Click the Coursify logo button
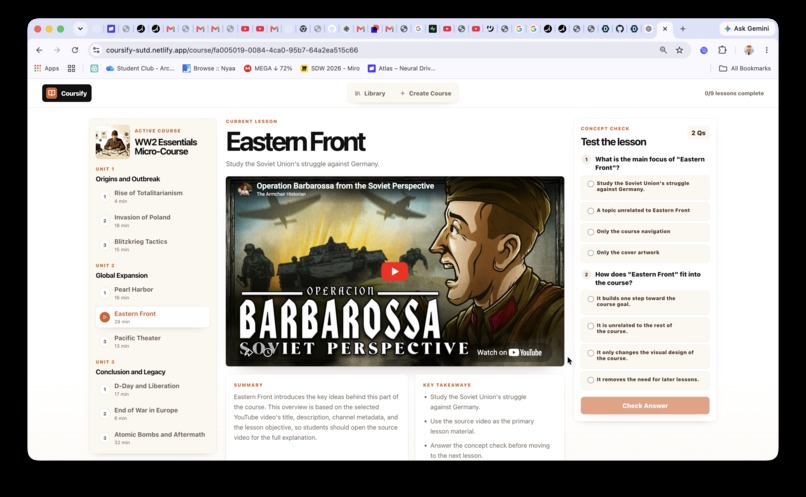This screenshot has height=497, width=806. point(67,93)
